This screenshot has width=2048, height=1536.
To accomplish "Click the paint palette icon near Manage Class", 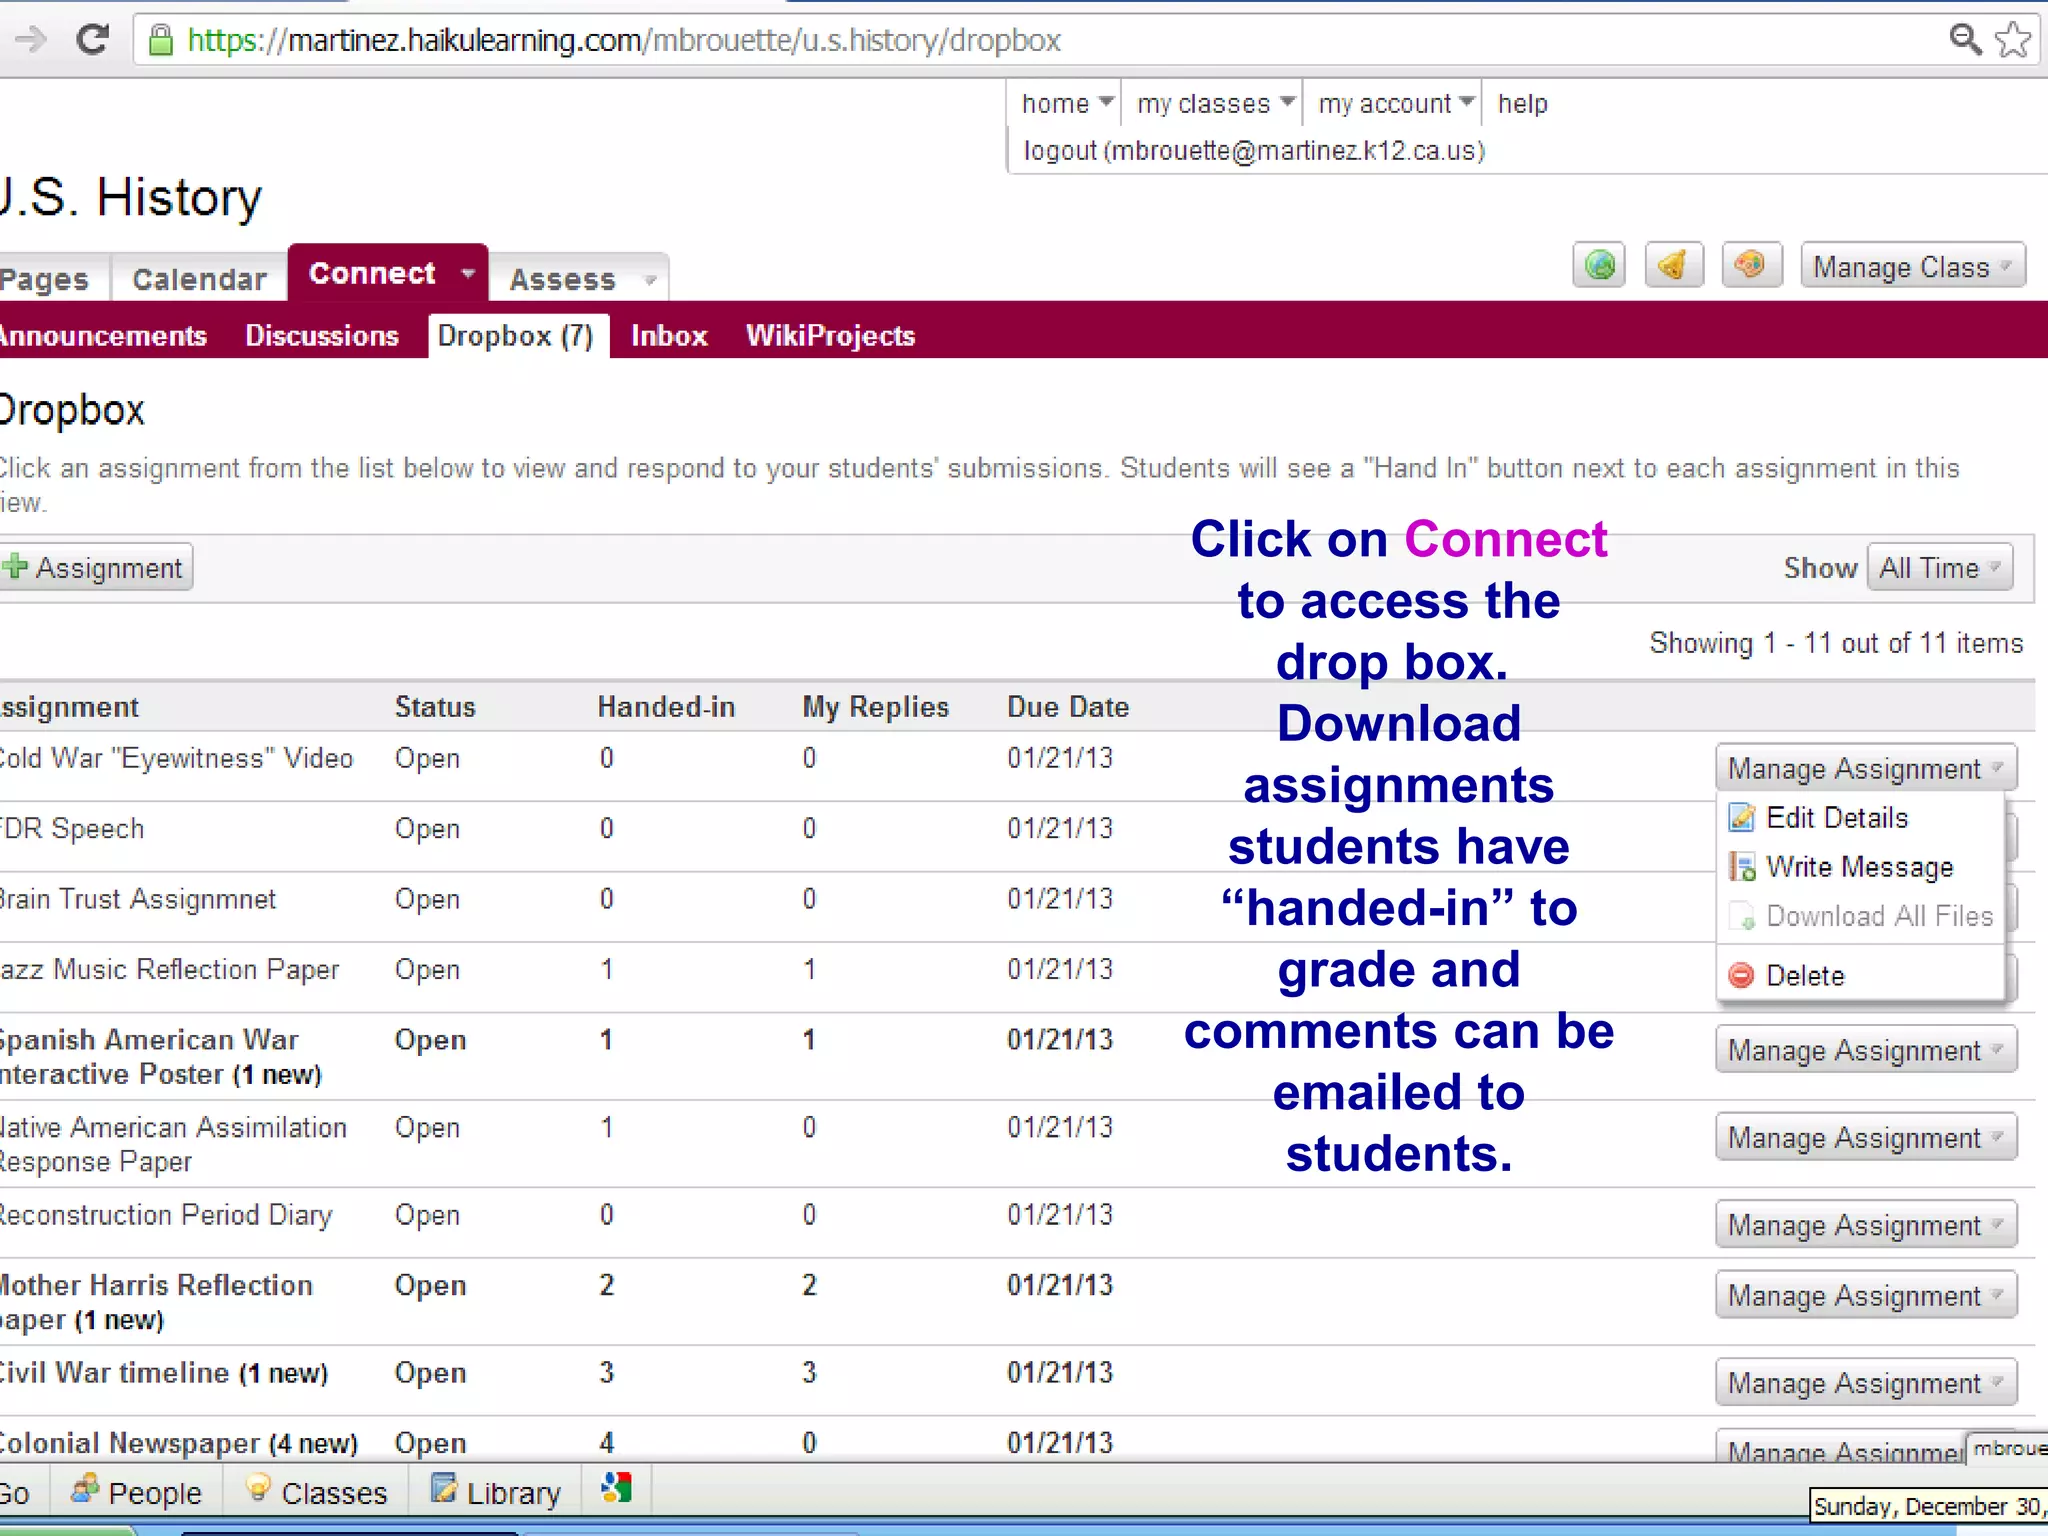I will [x=1751, y=265].
